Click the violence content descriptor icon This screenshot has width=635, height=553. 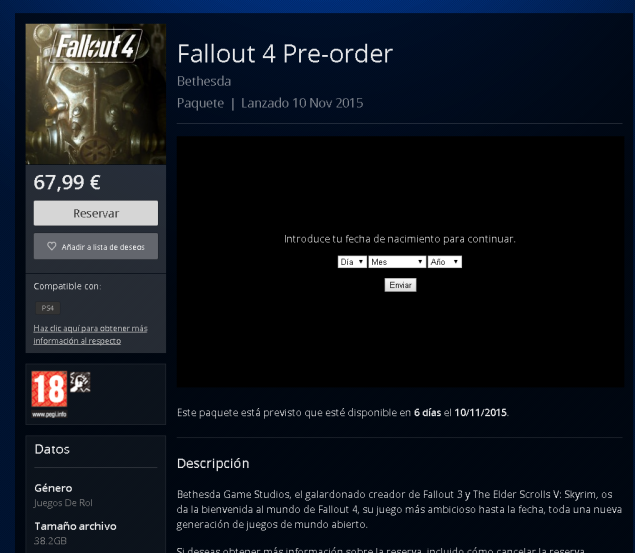80,382
